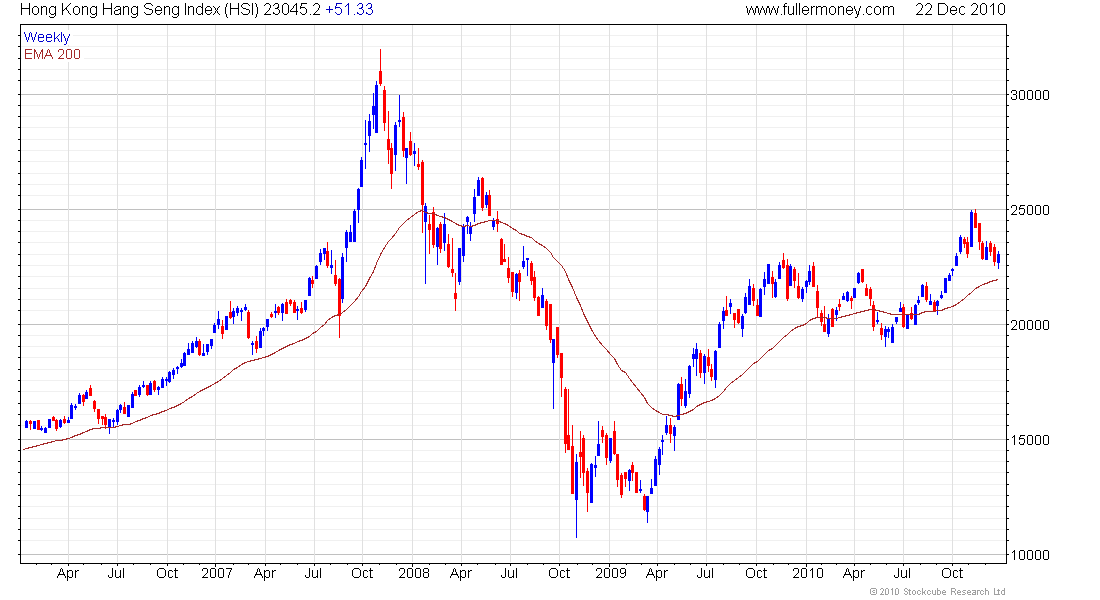The image size is (1100, 600).
Task: Open the www.fullermoney.com address text
Action: [x=819, y=10]
